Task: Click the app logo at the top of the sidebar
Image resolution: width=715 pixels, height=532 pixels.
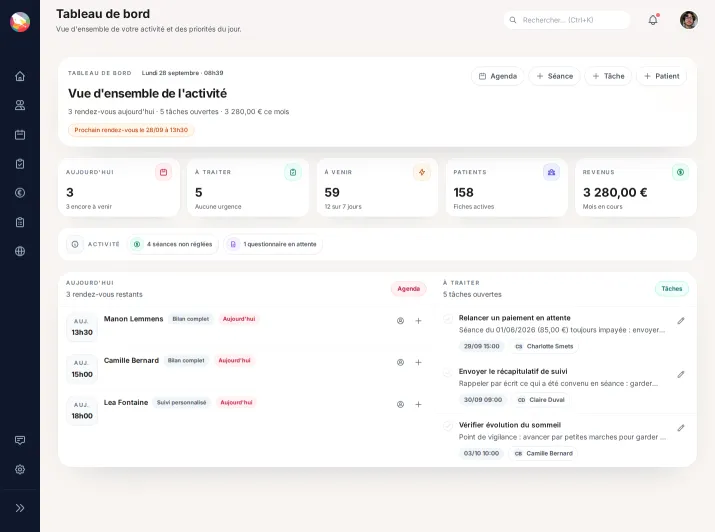Action: (20, 21)
